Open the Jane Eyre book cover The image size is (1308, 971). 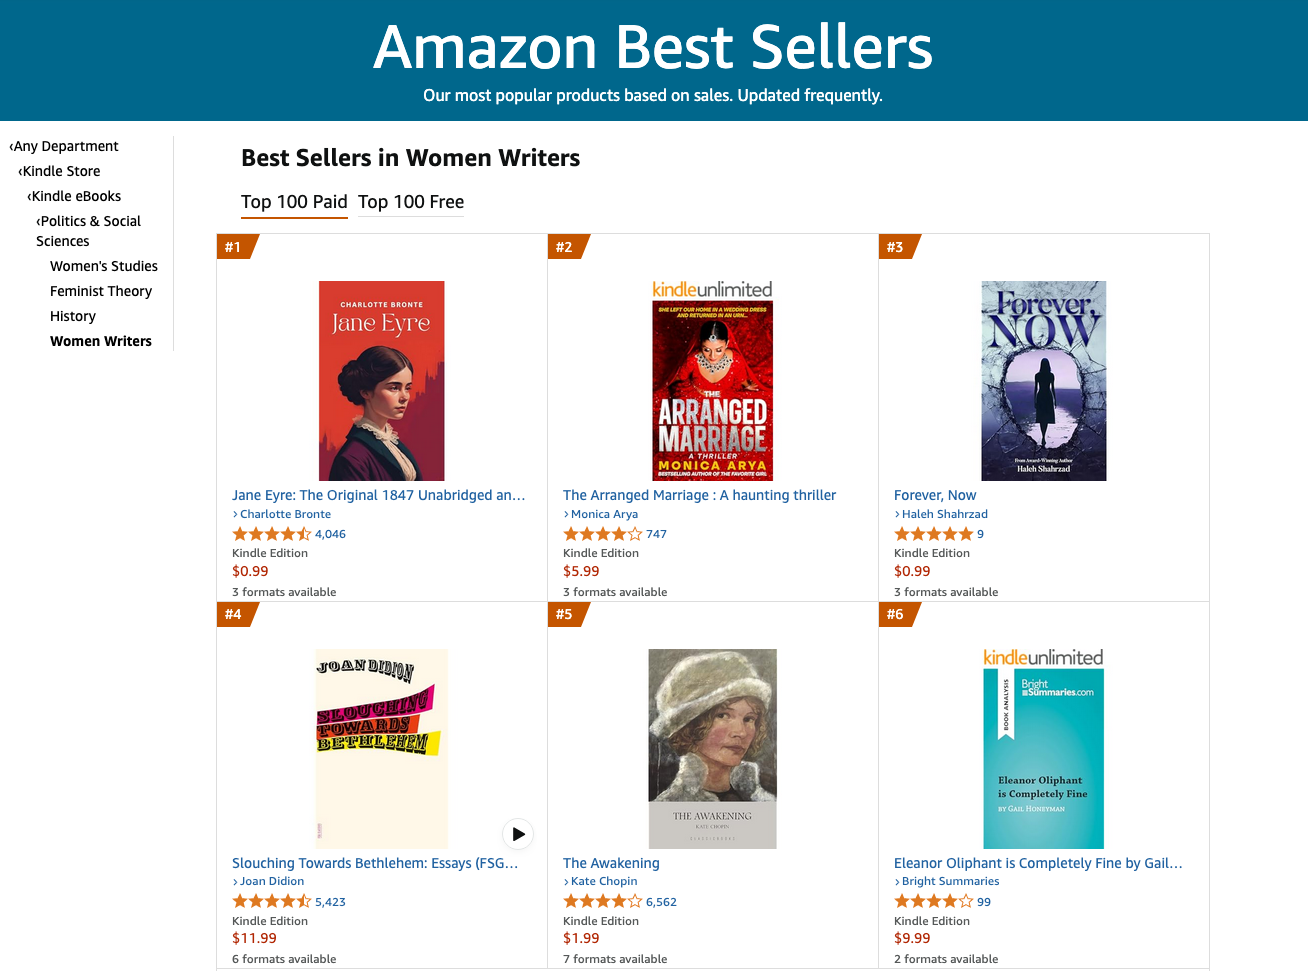(x=381, y=381)
